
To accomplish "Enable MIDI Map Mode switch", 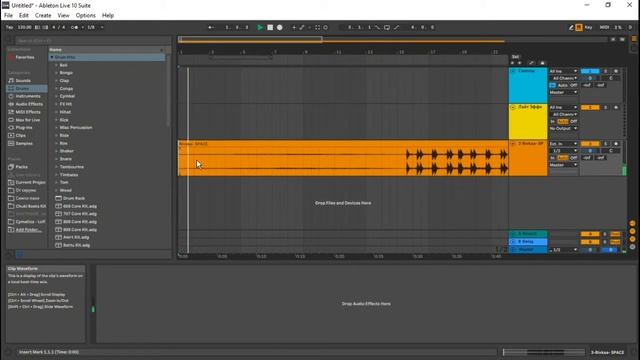I will click(x=604, y=27).
